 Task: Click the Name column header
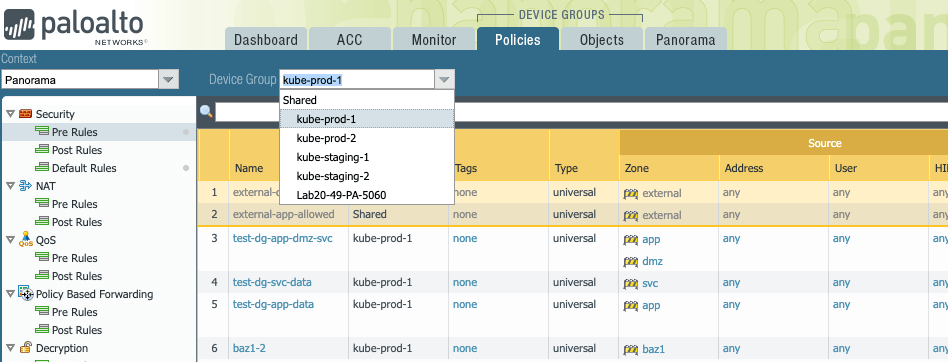pyautogui.click(x=249, y=169)
